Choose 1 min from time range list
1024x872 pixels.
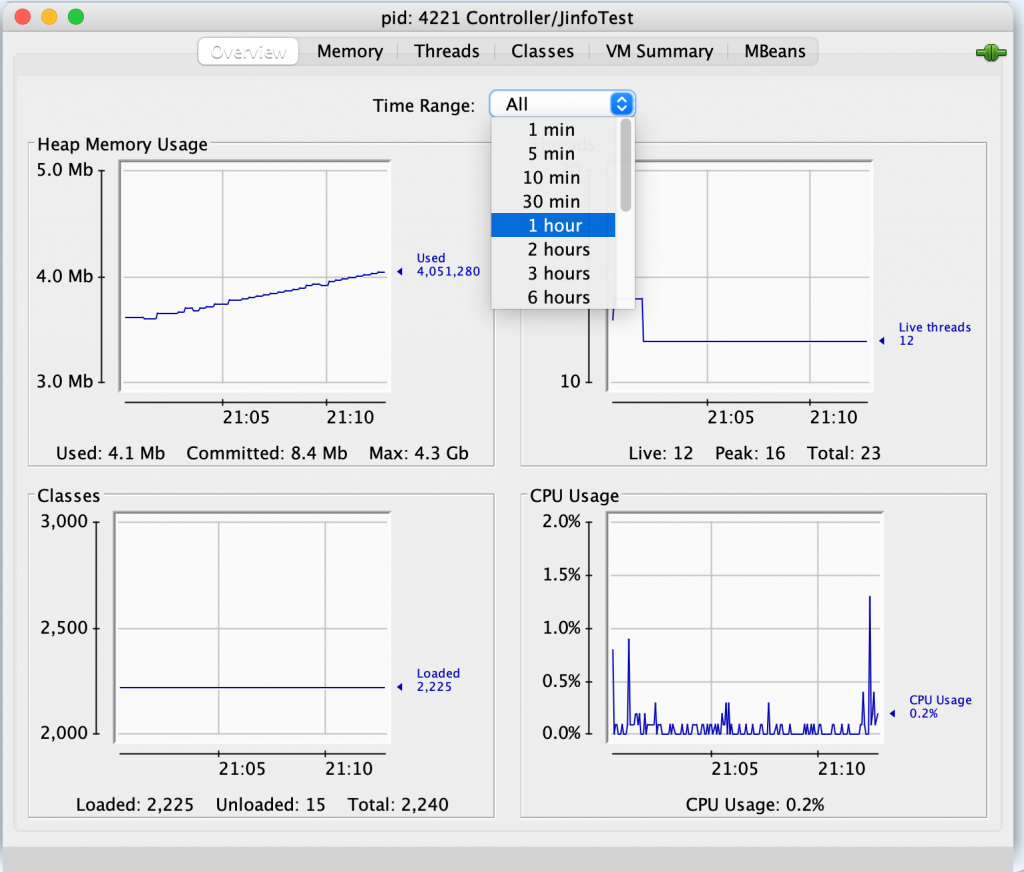(x=552, y=129)
